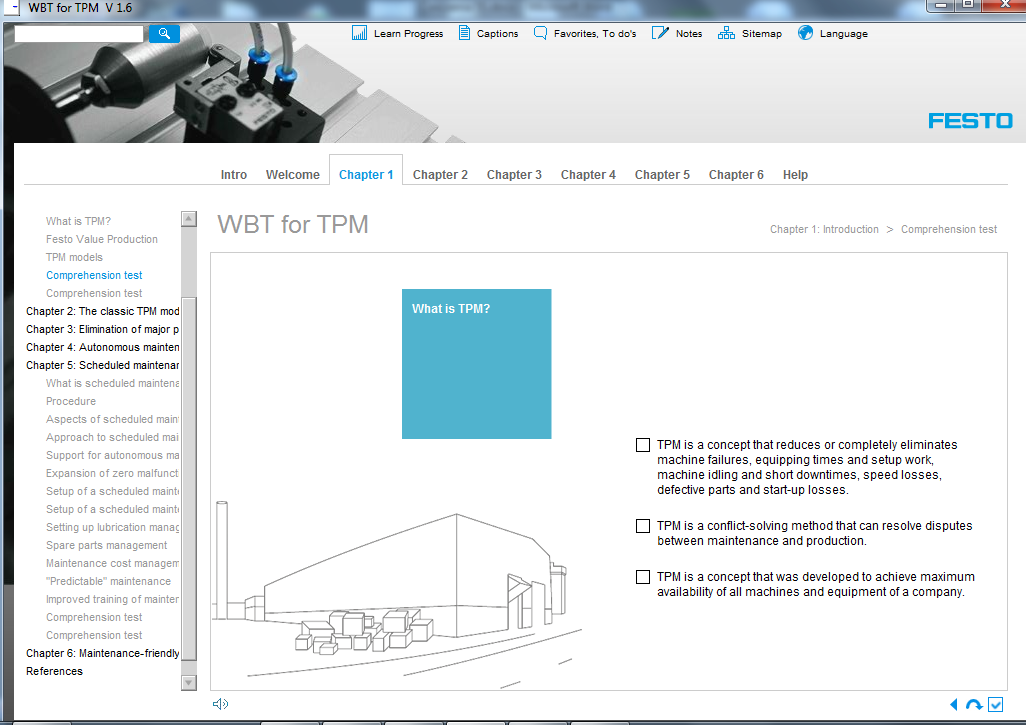Open 'Support for autonomous maintenance' item

coord(112,455)
